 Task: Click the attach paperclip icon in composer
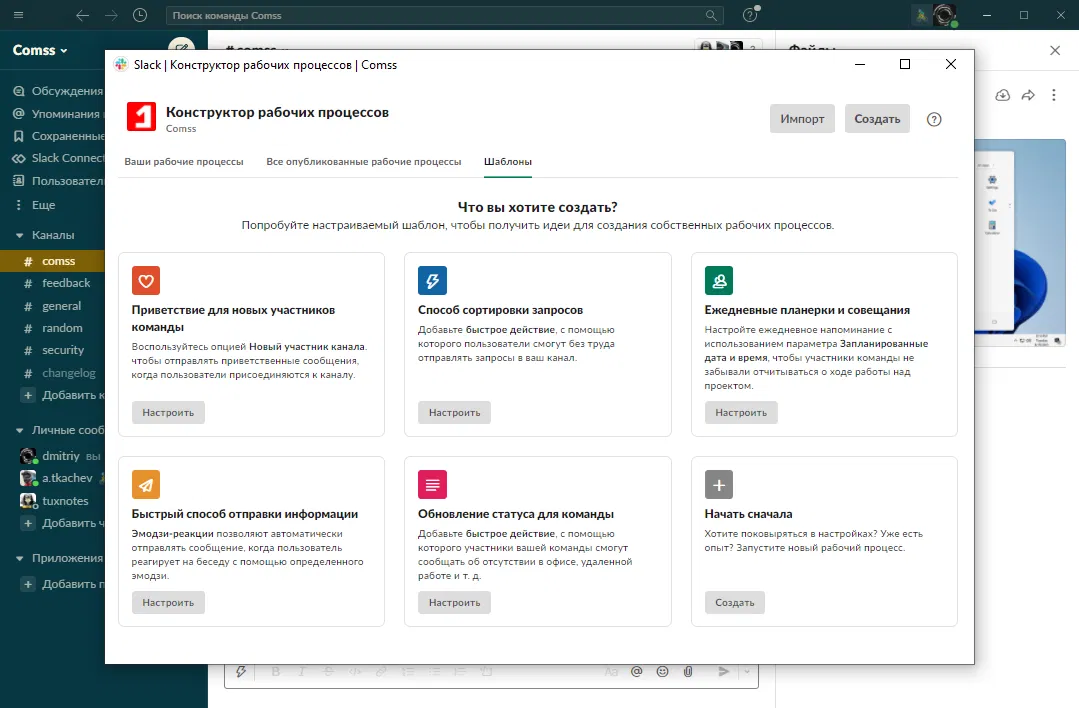click(688, 672)
